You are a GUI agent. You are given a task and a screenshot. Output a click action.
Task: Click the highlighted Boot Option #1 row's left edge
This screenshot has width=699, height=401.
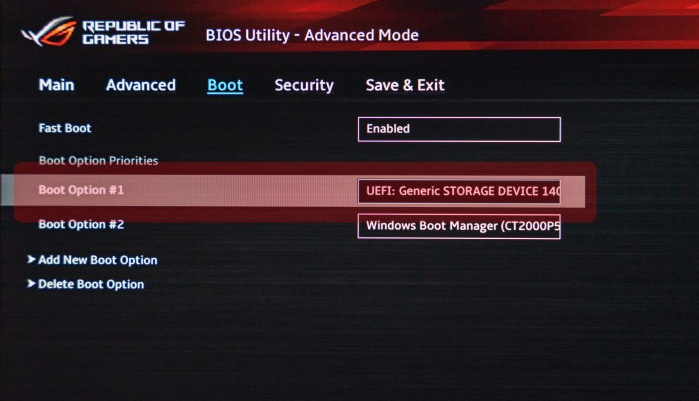coord(7,190)
